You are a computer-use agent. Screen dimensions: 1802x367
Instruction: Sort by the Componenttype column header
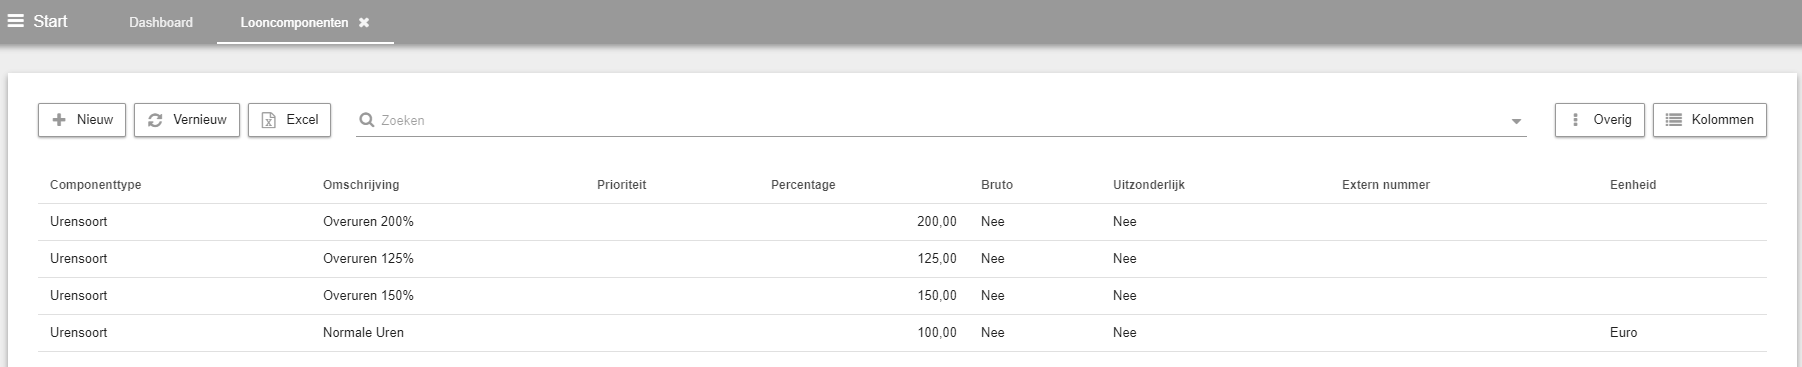point(96,185)
